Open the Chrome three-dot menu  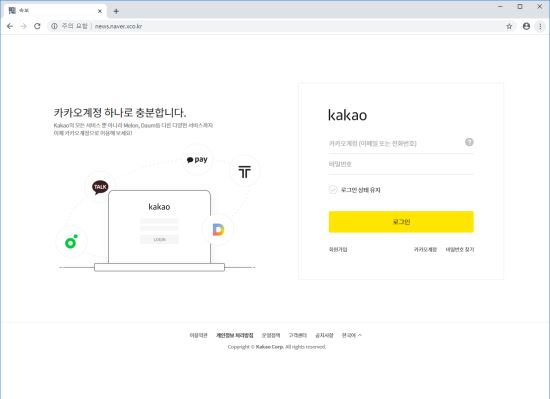coord(540,26)
